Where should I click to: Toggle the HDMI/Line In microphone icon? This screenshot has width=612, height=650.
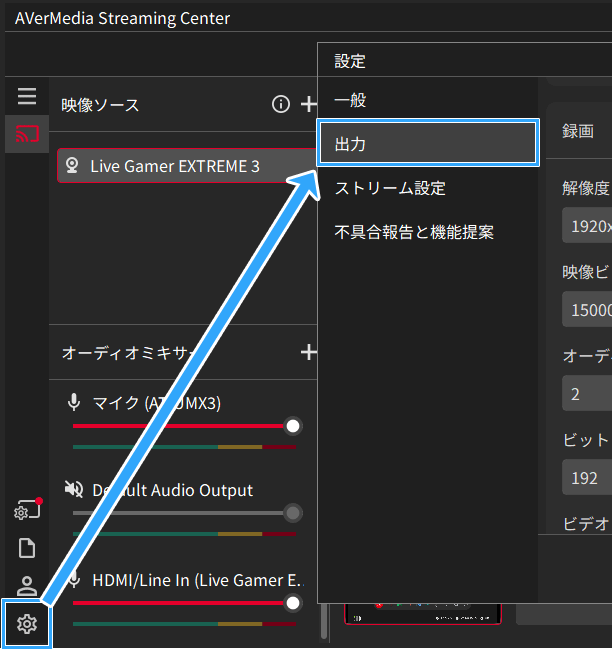tap(74, 580)
